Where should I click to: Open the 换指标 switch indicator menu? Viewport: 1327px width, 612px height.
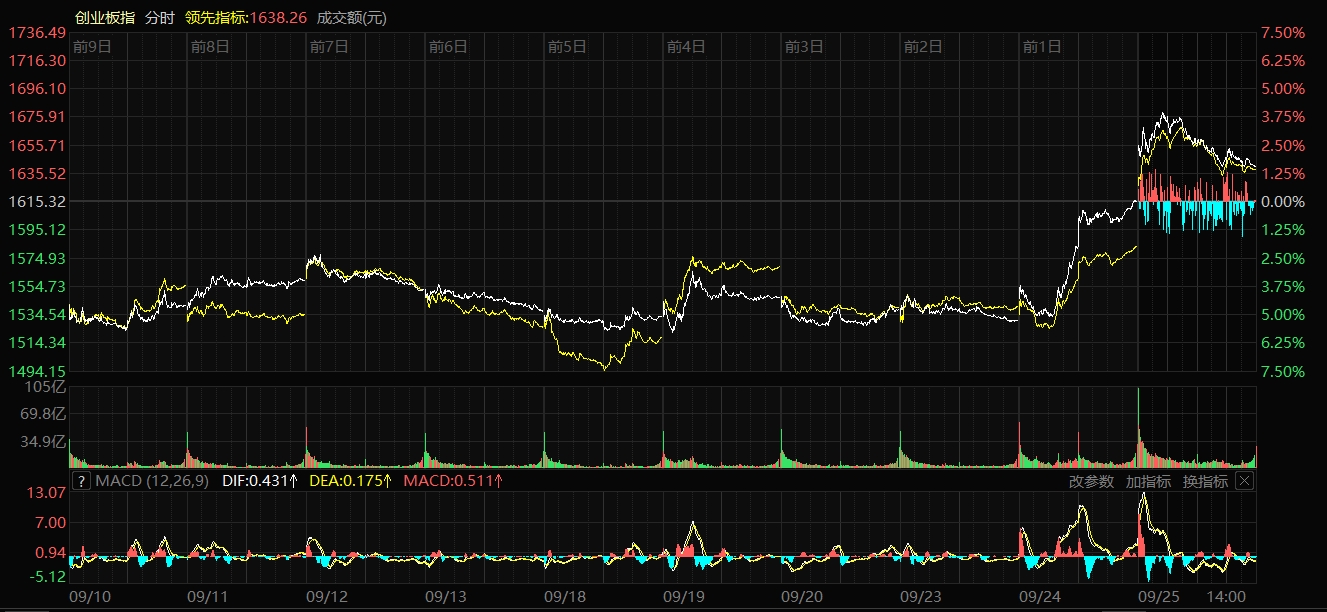[x=1205, y=481]
